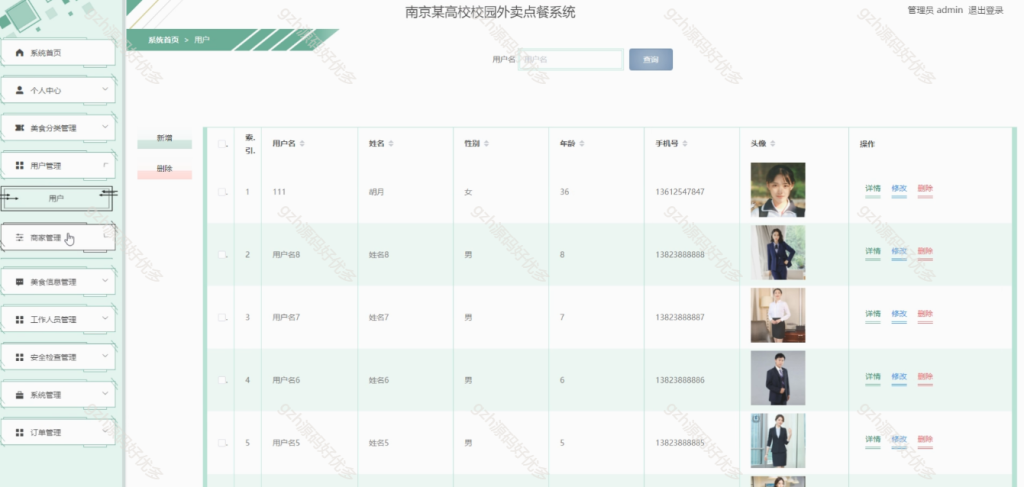
Task: Click the 查询 search button
Action: coord(650,59)
